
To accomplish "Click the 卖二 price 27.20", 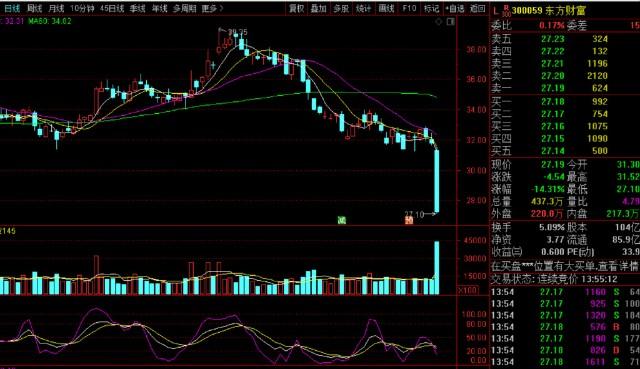I will pos(553,76).
